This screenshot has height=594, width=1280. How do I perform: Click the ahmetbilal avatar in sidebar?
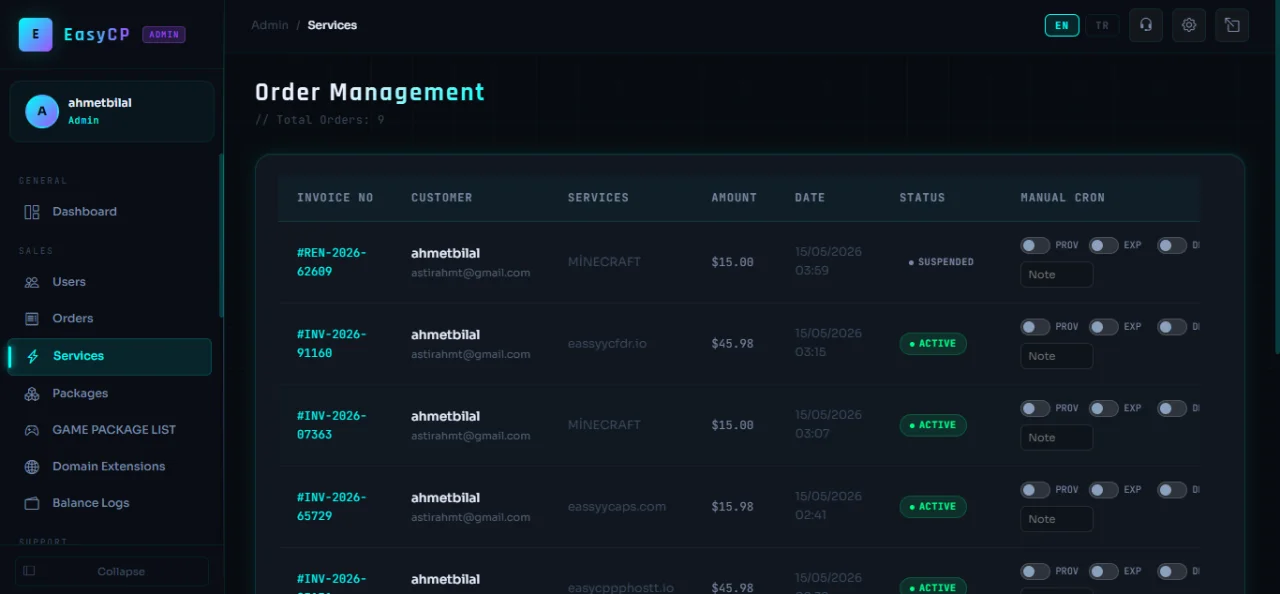[42, 111]
